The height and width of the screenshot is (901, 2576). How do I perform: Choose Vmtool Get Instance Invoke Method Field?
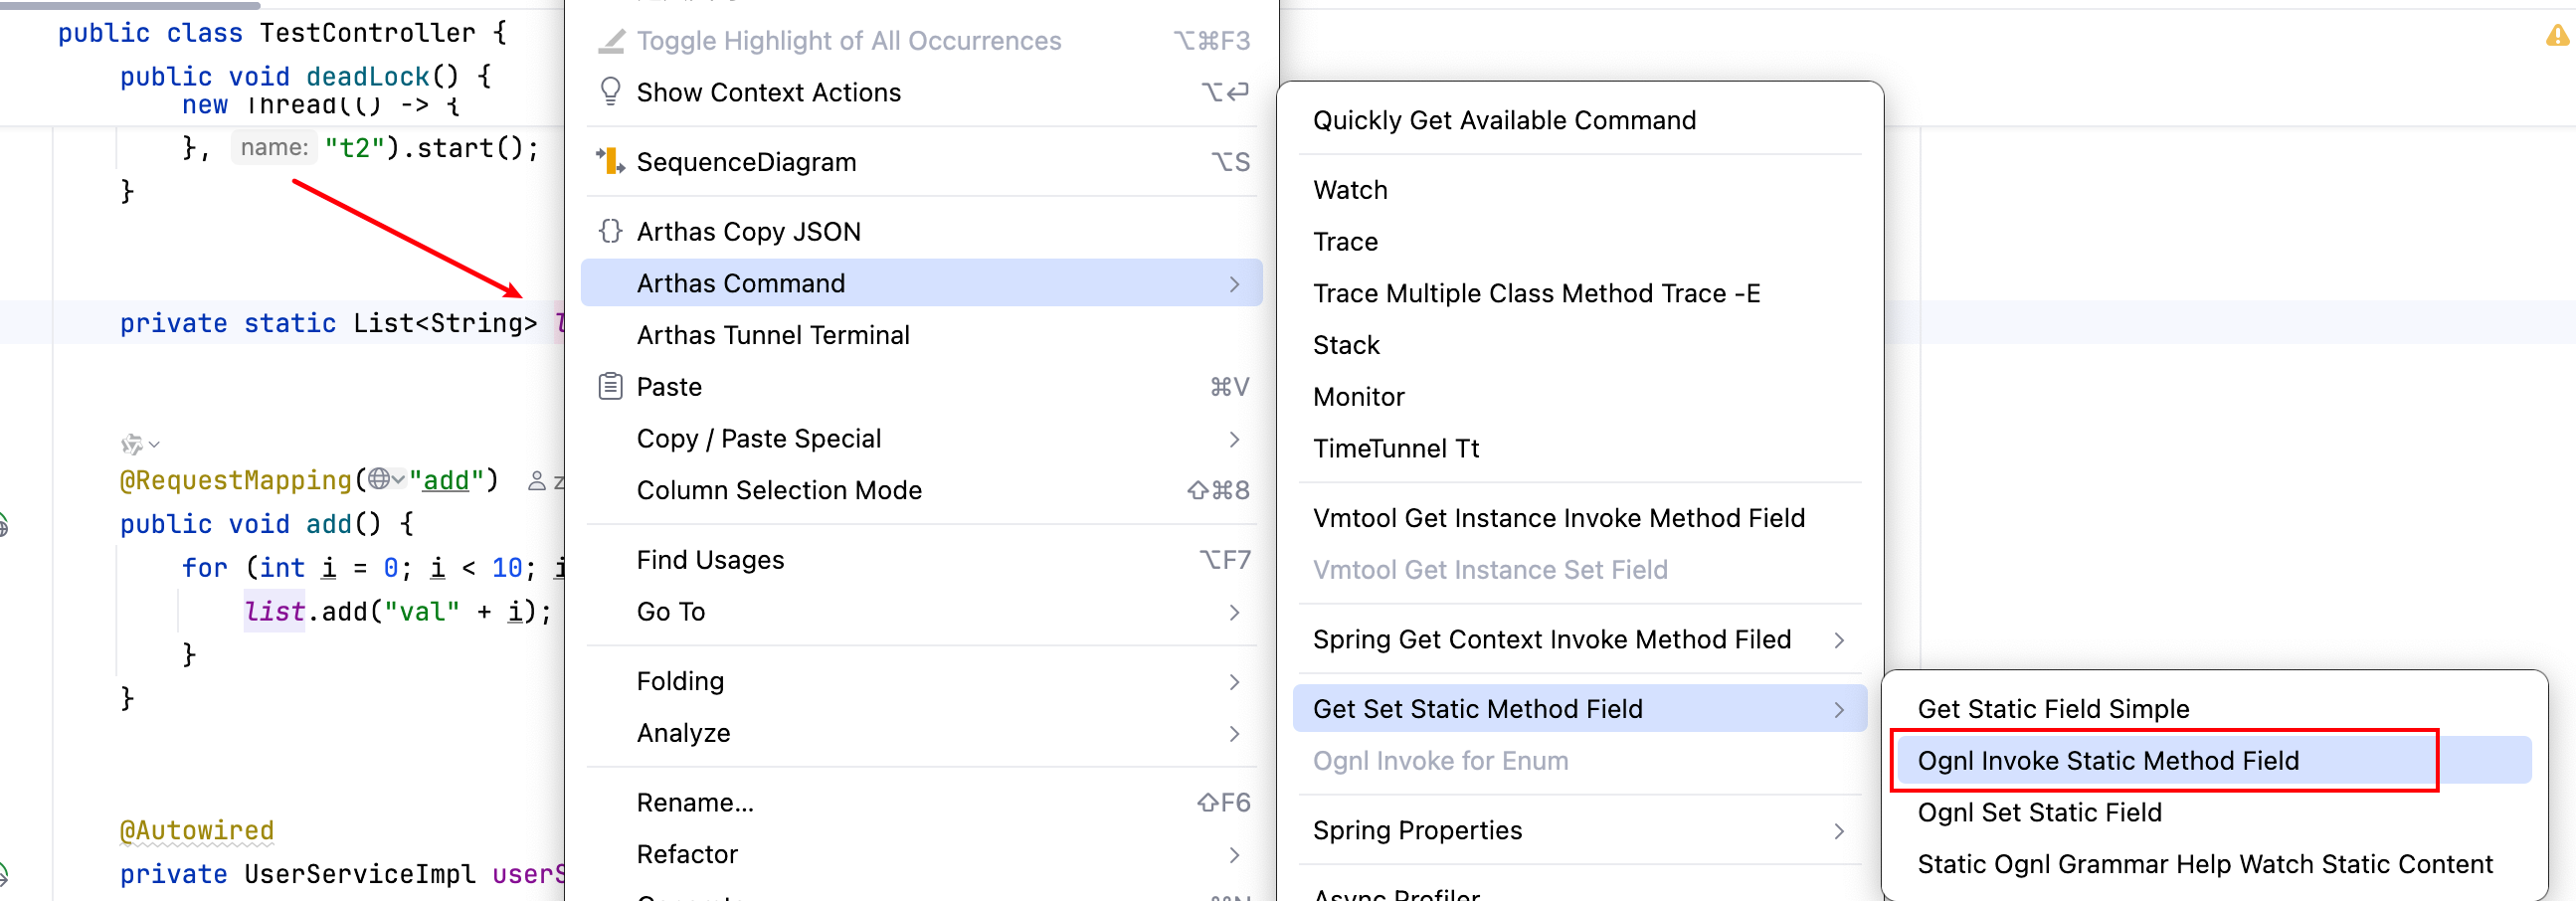click(x=1558, y=518)
